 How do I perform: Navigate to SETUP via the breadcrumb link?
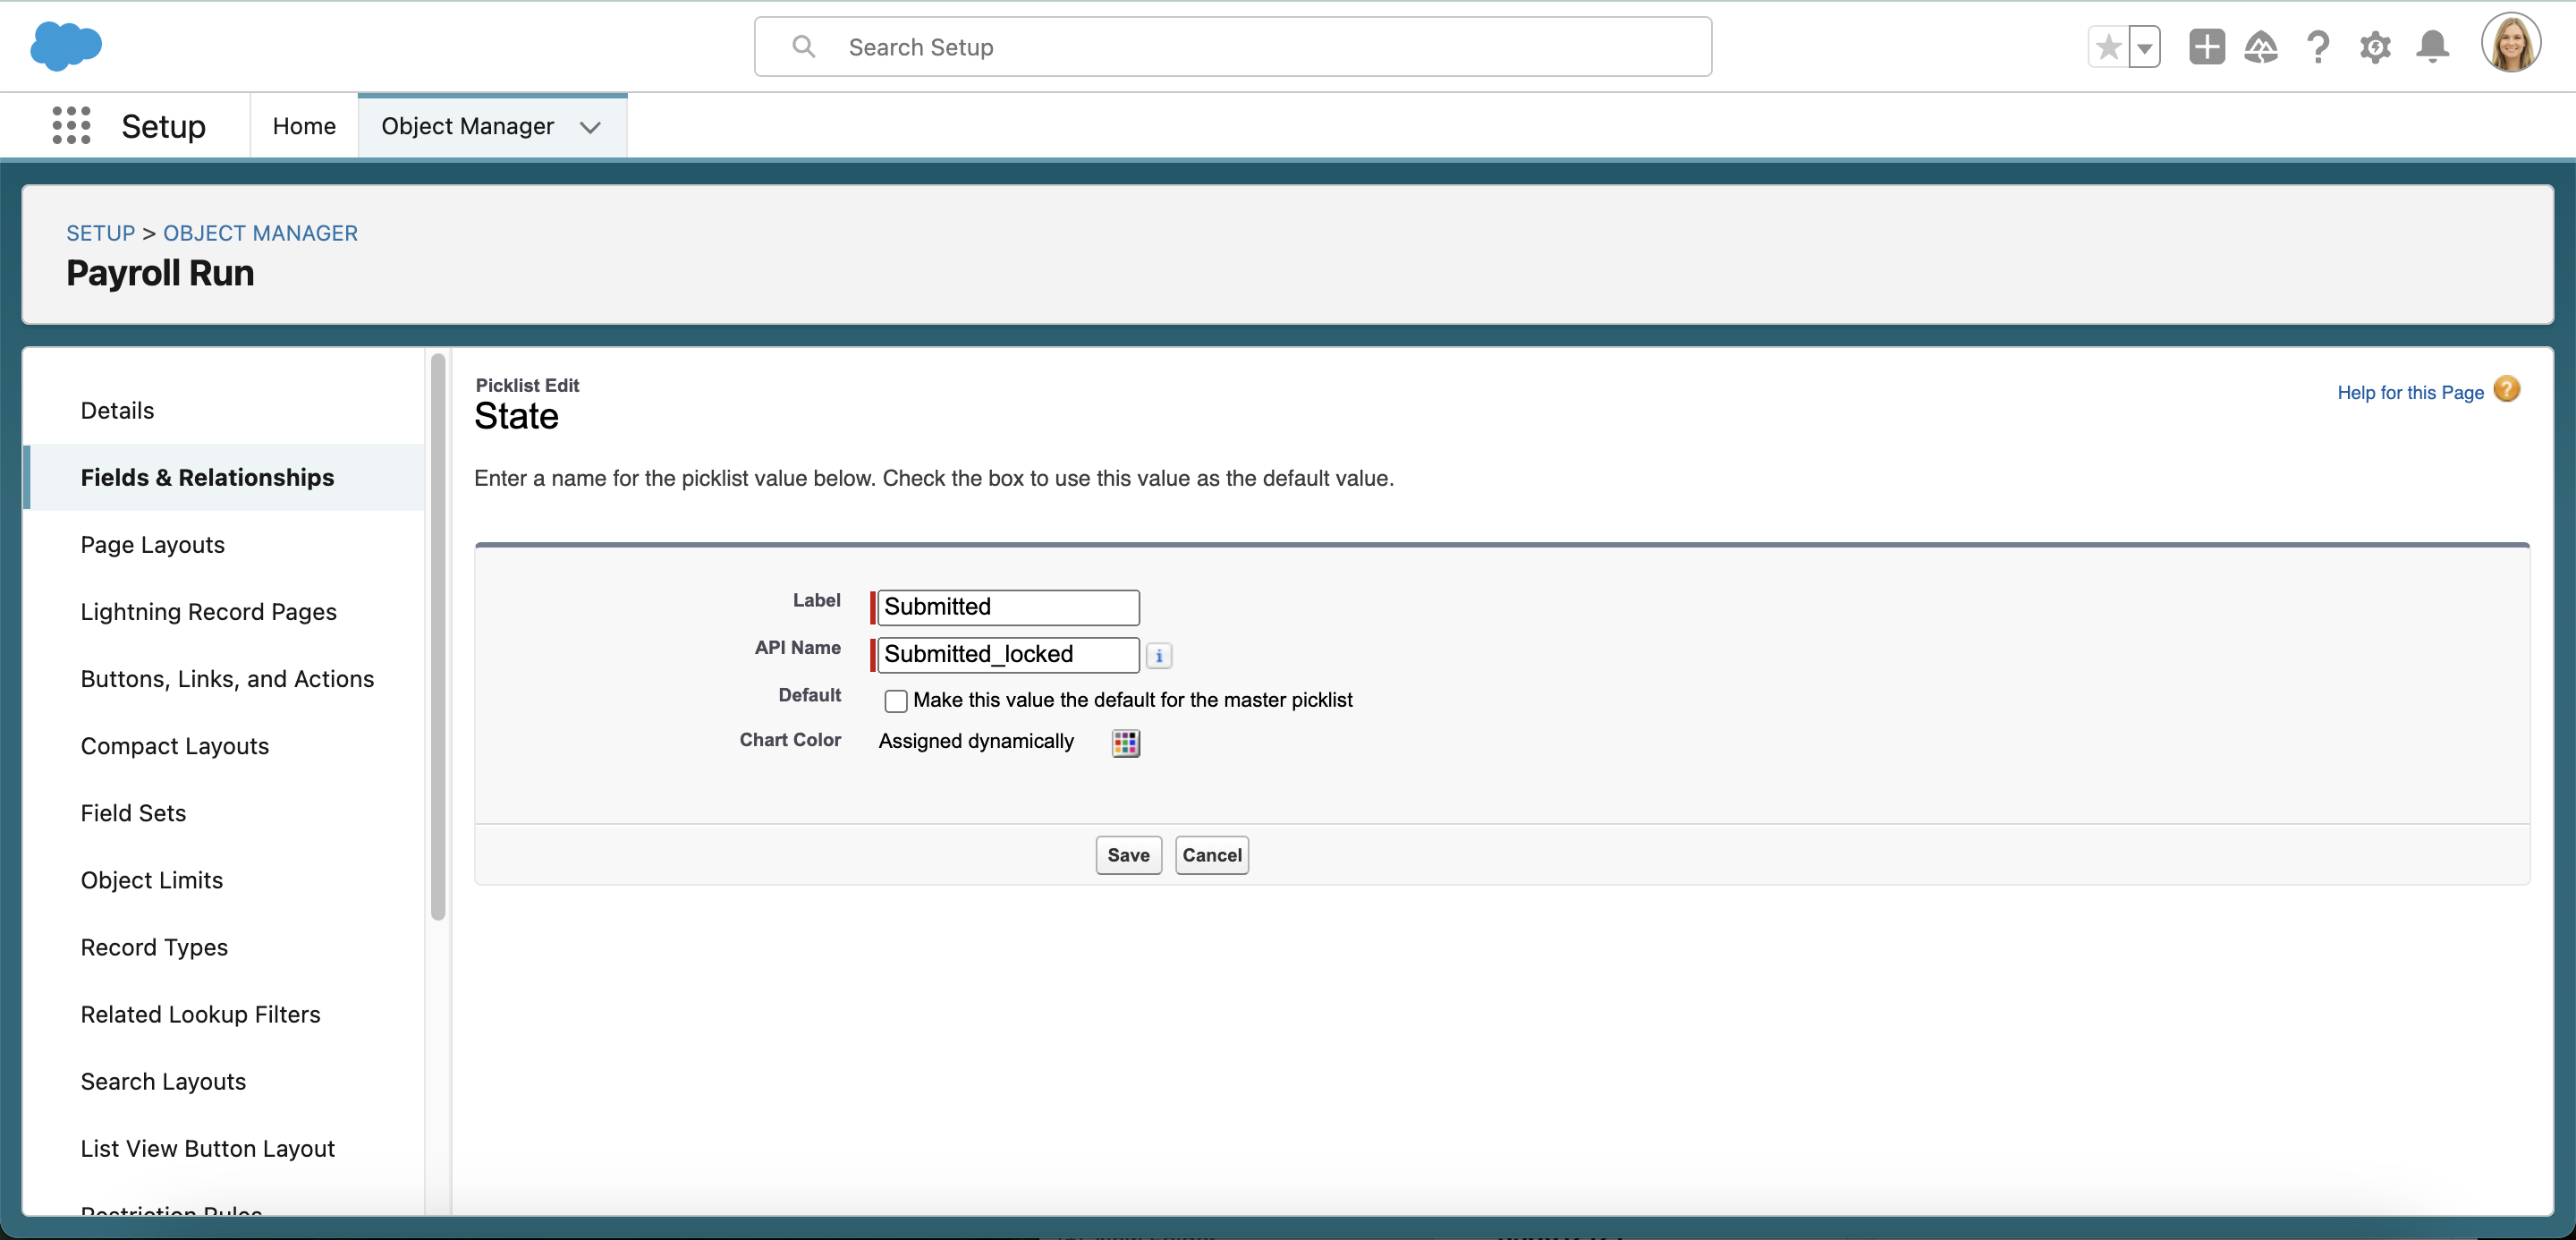point(100,233)
